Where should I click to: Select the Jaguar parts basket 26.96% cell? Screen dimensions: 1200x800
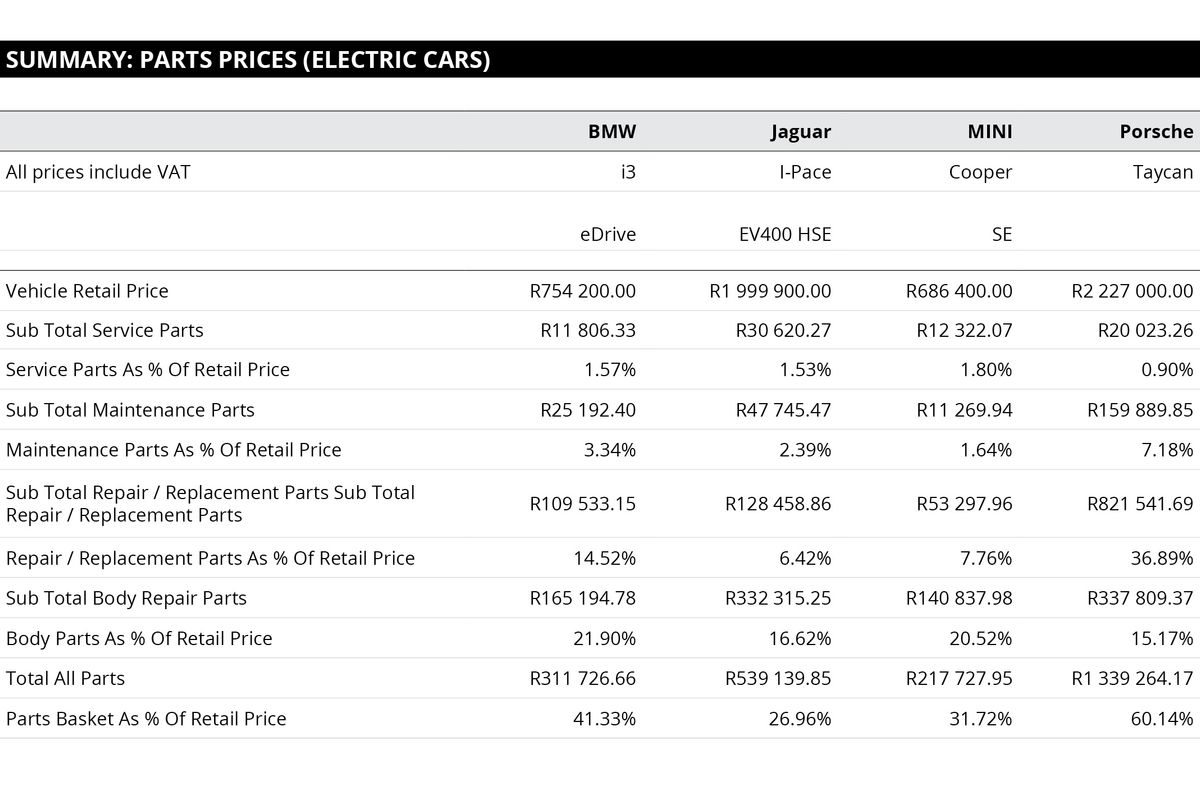pos(805,718)
